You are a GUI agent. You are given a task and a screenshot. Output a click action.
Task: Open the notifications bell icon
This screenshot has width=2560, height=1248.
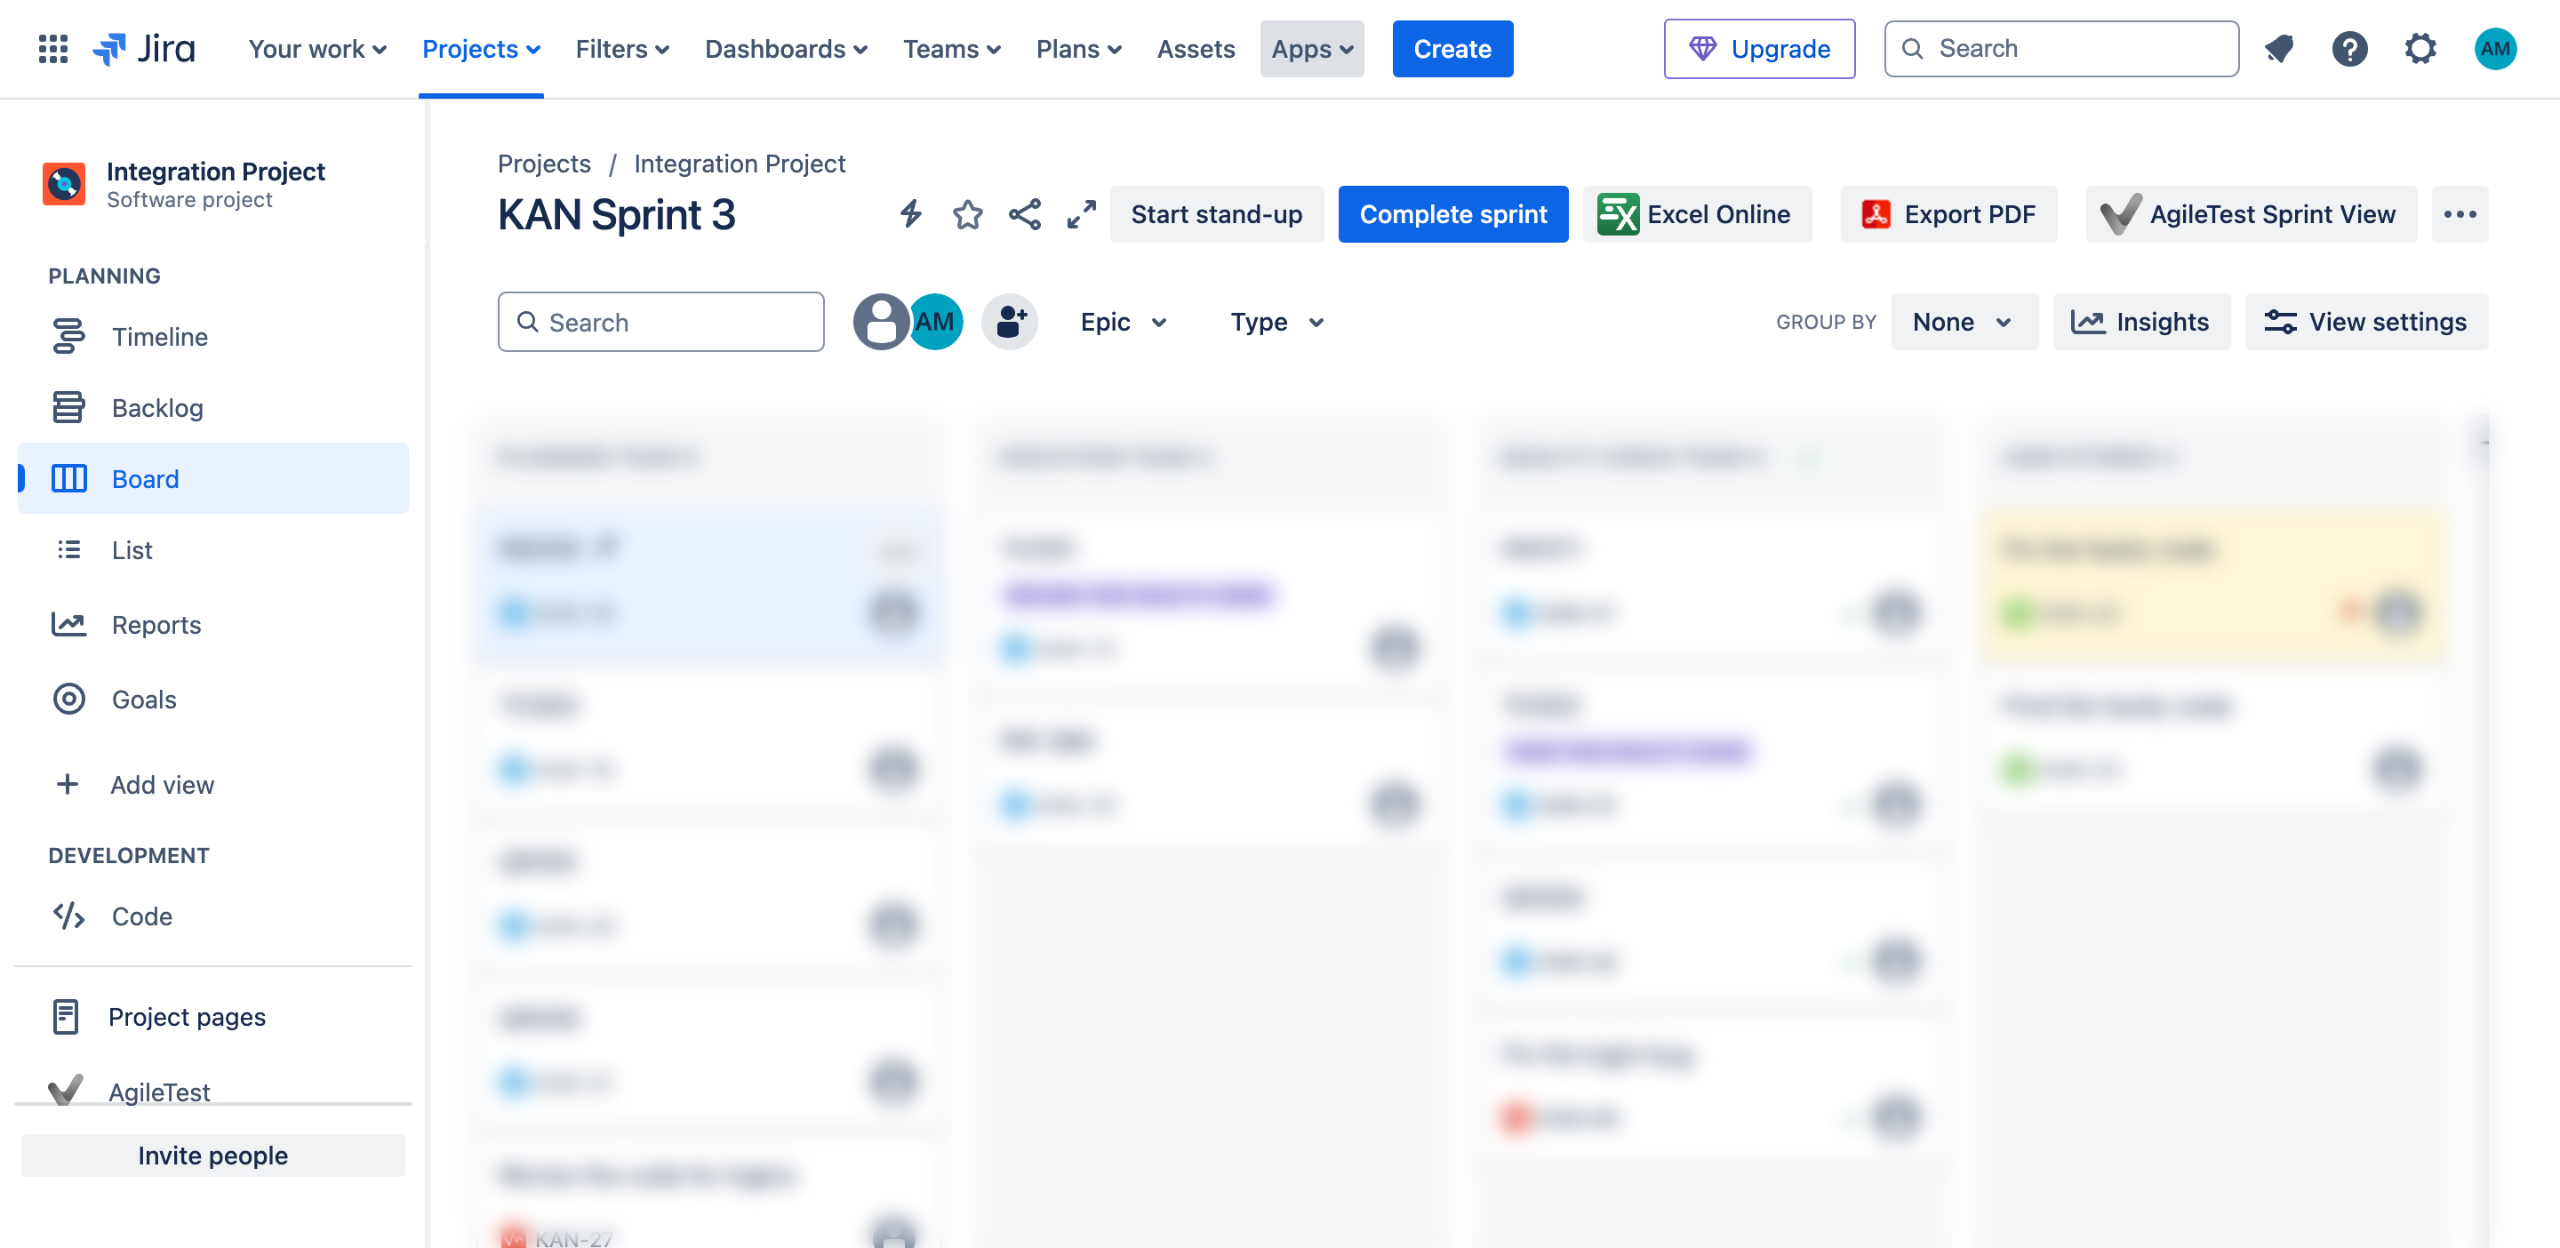click(2279, 48)
